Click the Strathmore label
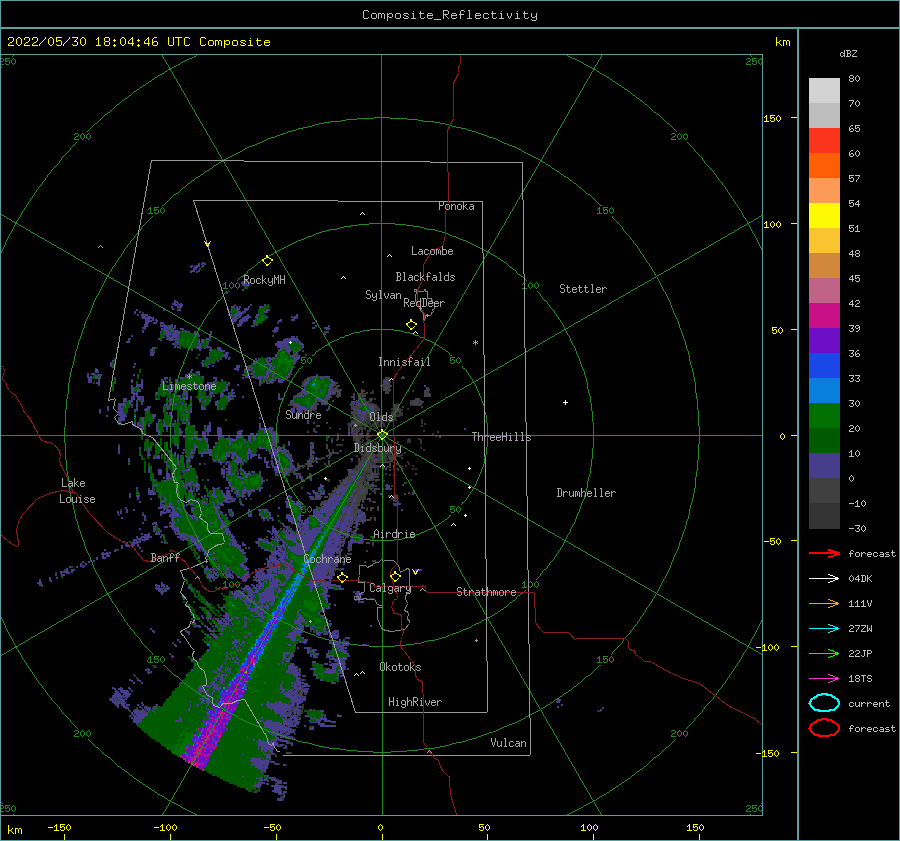The width and height of the screenshot is (900, 841). pos(486,592)
